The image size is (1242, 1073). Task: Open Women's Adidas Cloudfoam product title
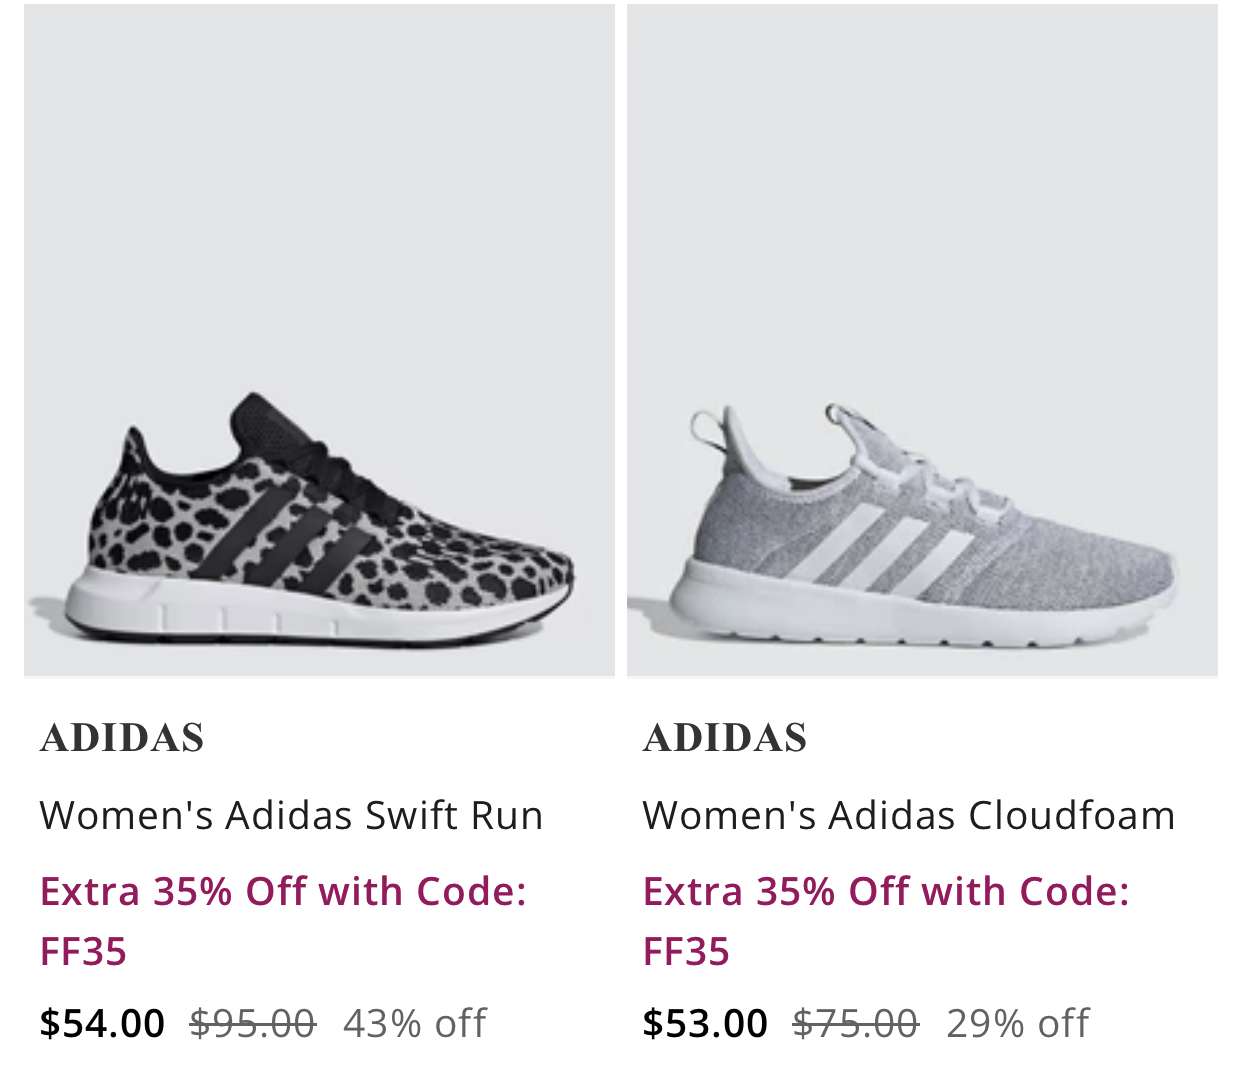pos(909,815)
